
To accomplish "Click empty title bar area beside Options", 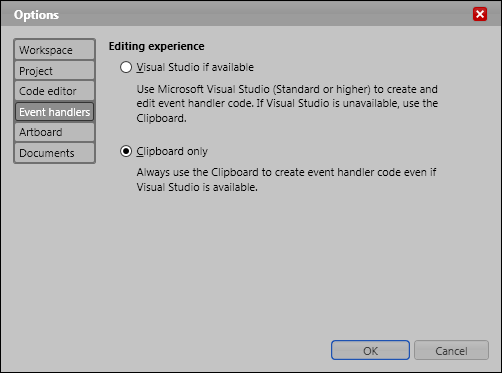I will (x=263, y=14).
